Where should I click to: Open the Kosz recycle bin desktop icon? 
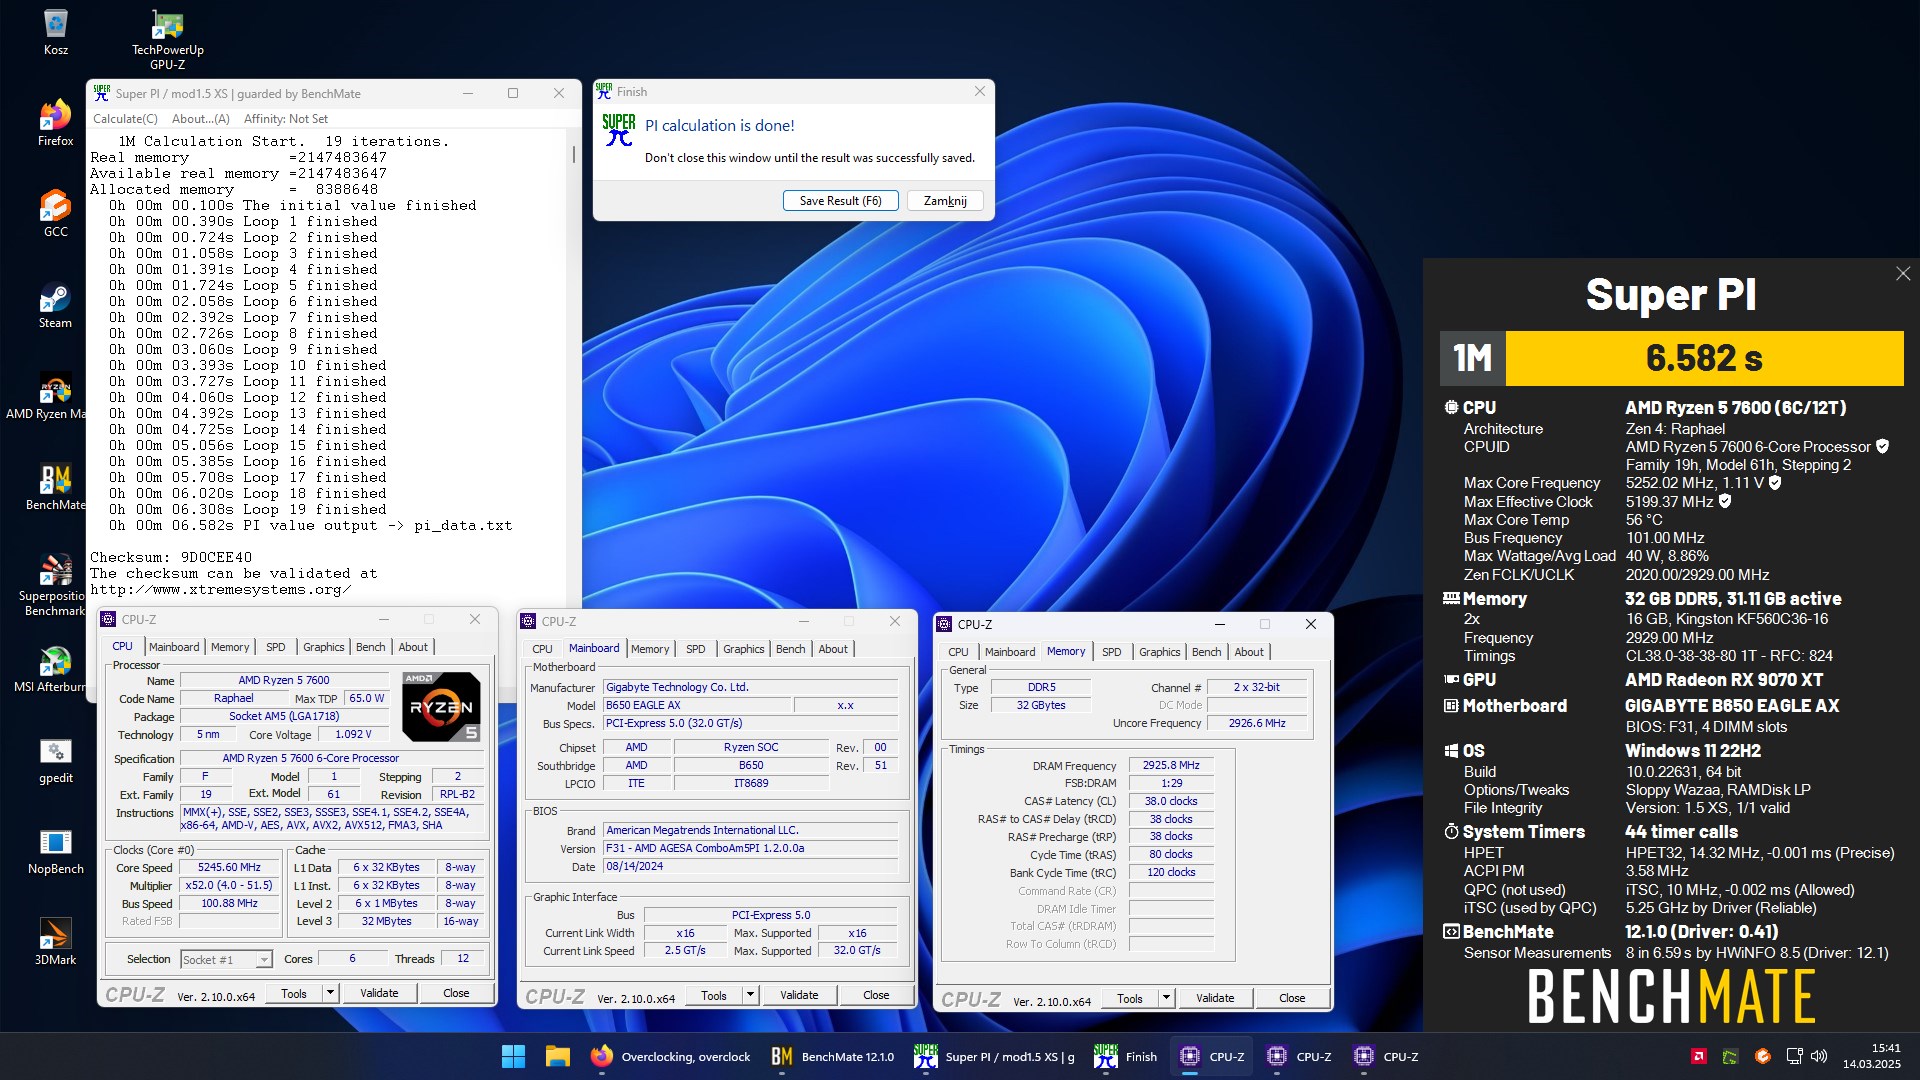(55, 32)
